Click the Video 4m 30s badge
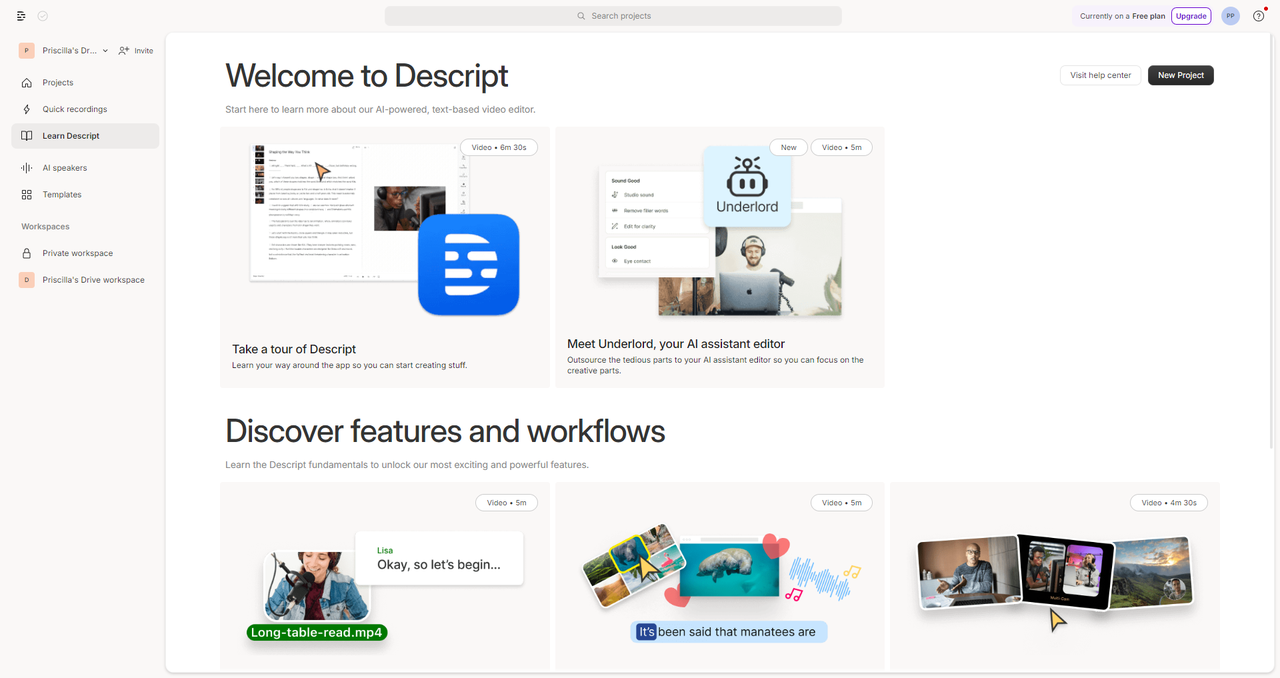This screenshot has height=678, width=1280. 1169,503
